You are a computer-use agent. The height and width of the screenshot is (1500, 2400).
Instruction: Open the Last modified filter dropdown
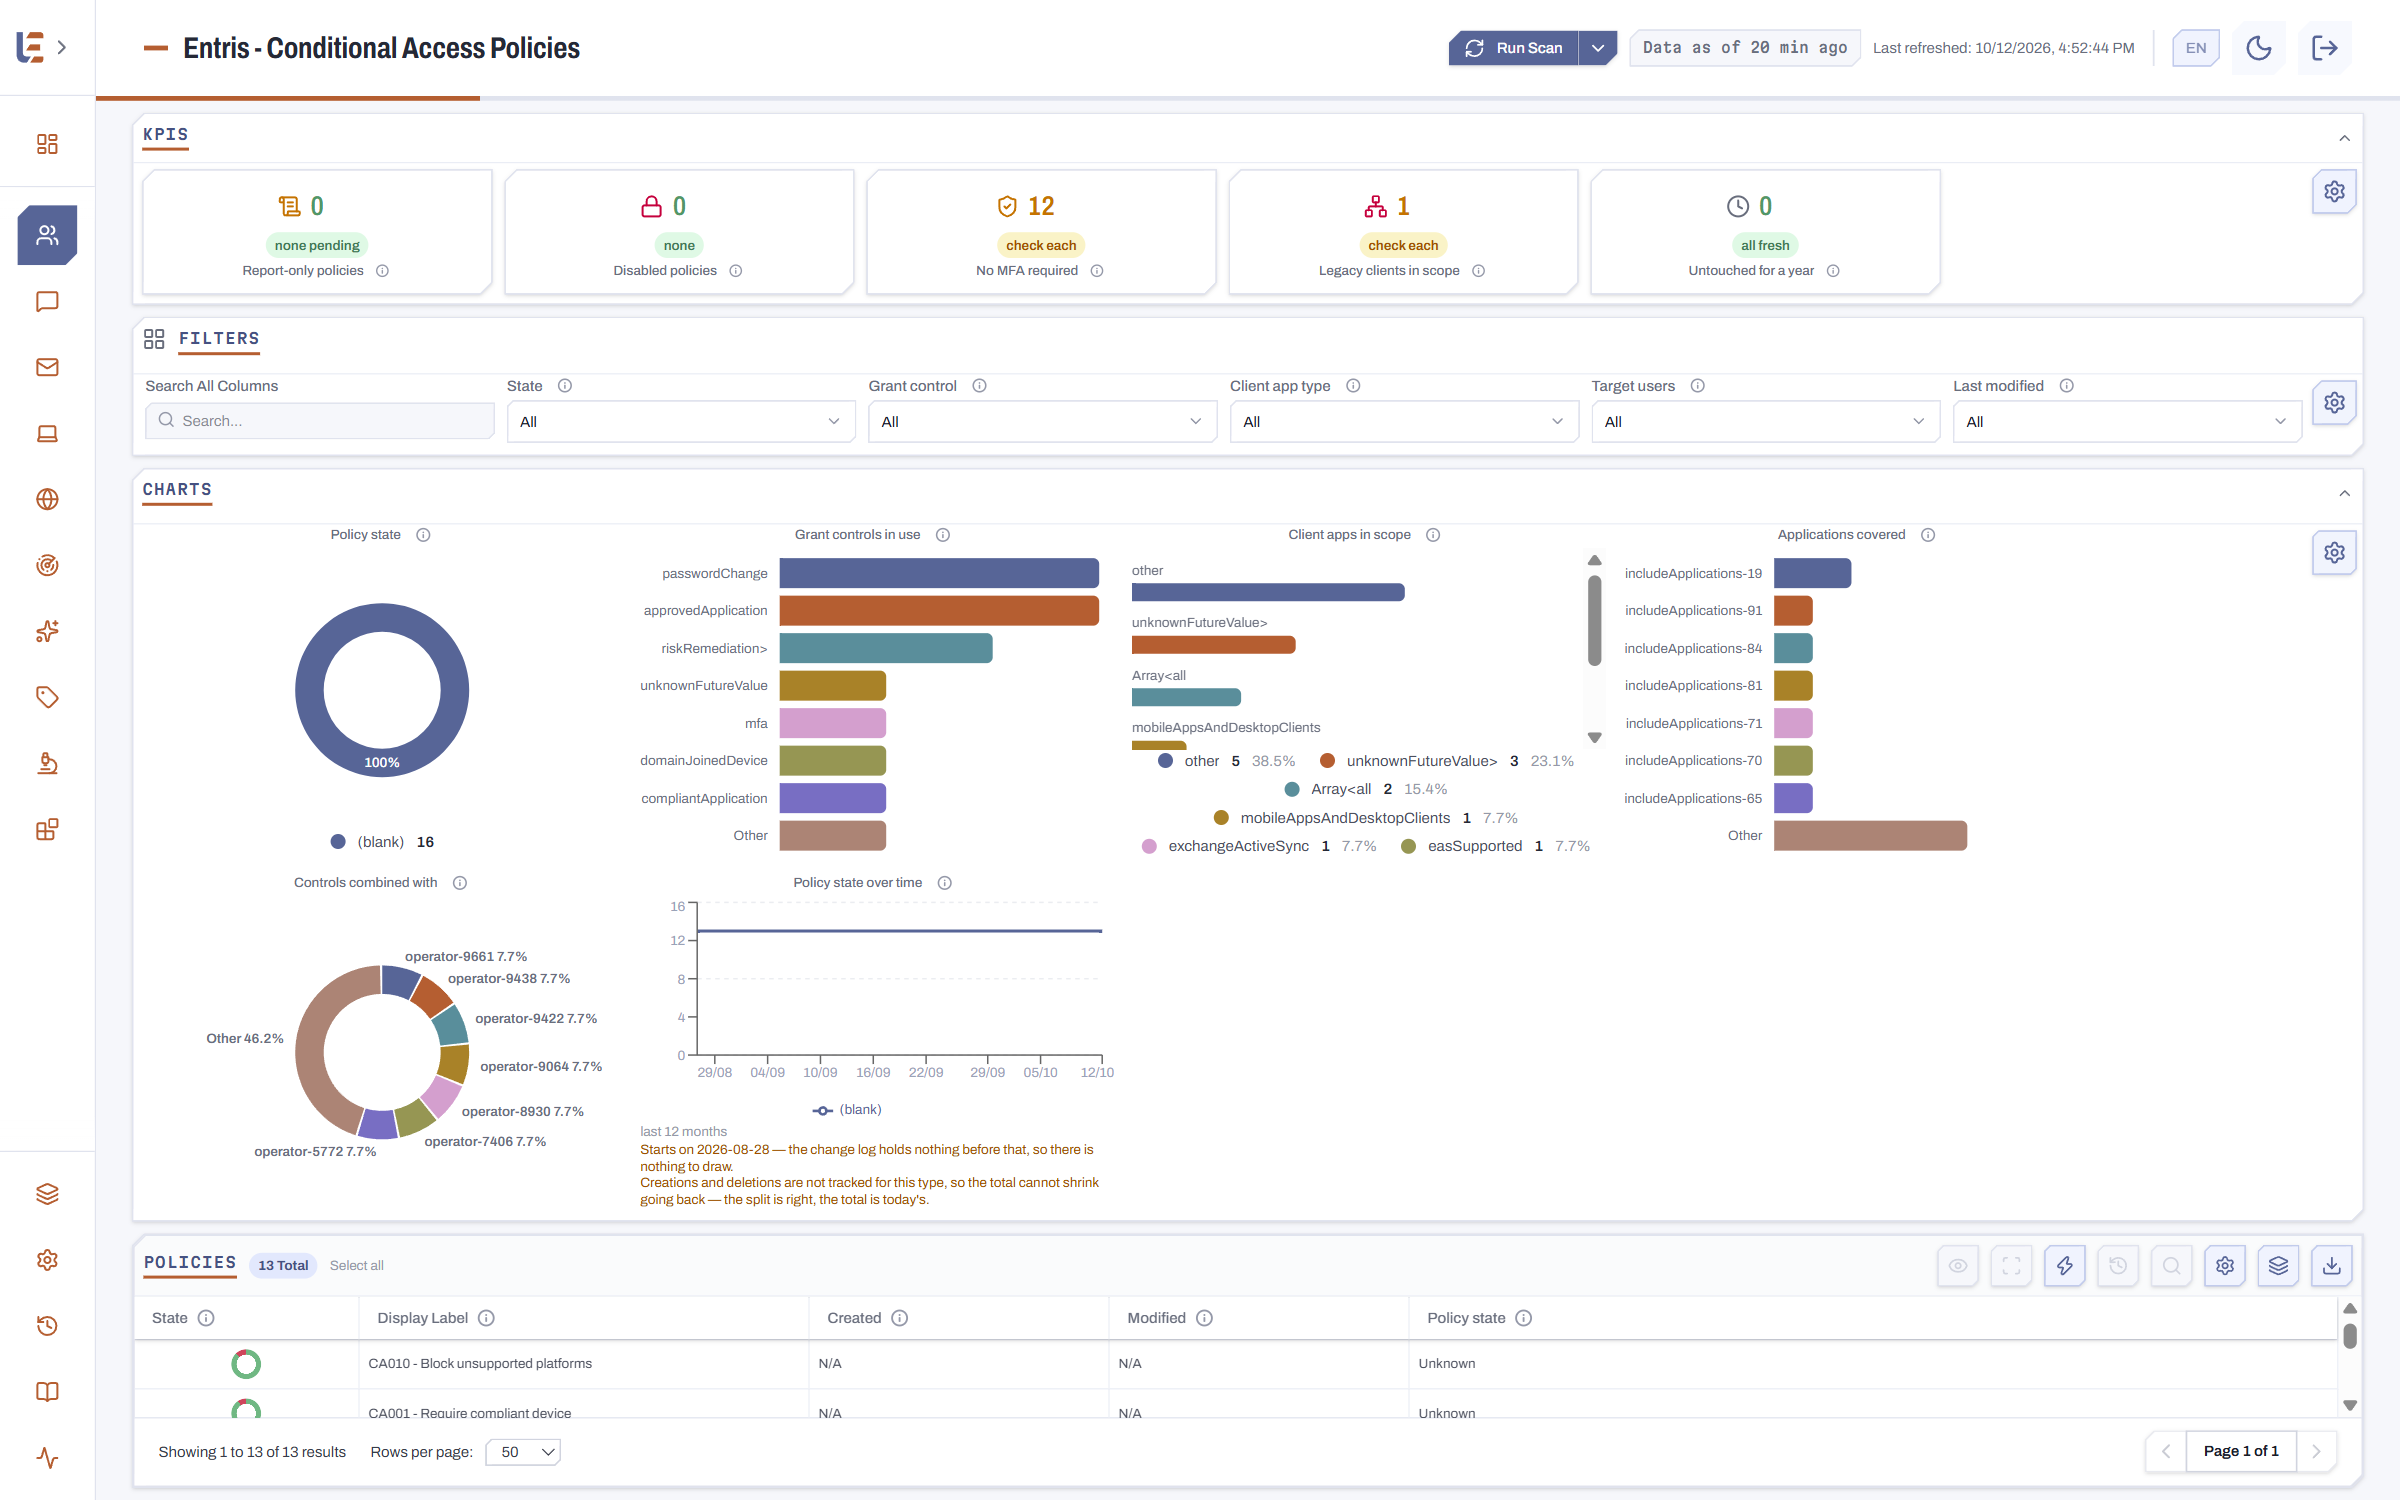[x=2127, y=422]
